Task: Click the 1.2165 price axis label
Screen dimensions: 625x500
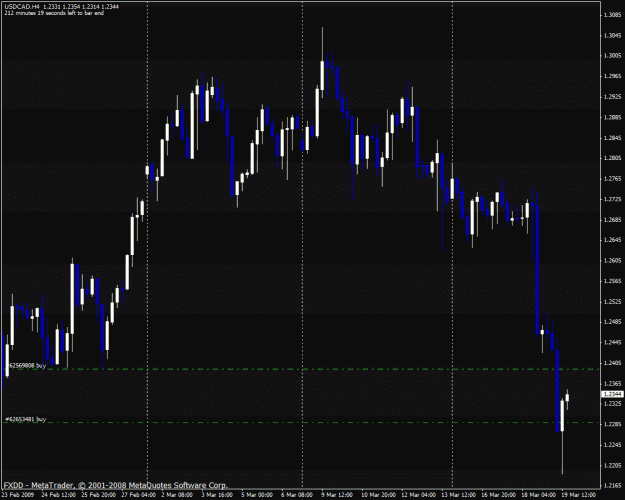Action: (613, 485)
